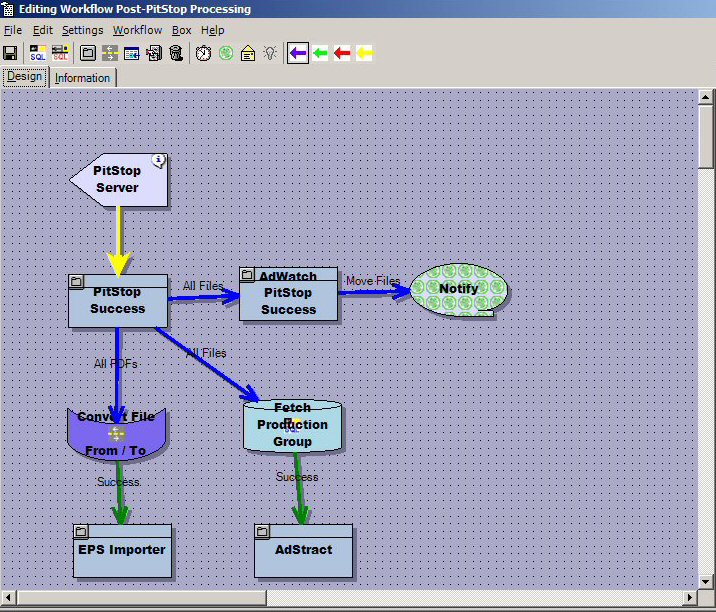Click the vertical scrollbar down arrow
Screen dimensions: 716x612
706,581
